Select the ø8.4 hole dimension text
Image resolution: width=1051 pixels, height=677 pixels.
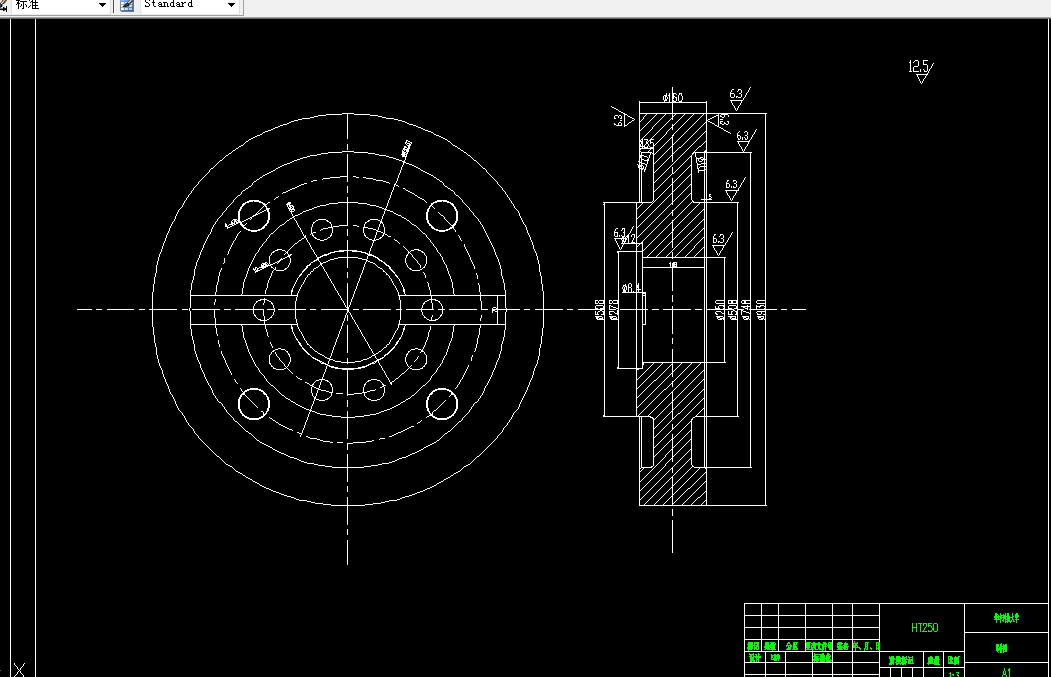pos(631,288)
